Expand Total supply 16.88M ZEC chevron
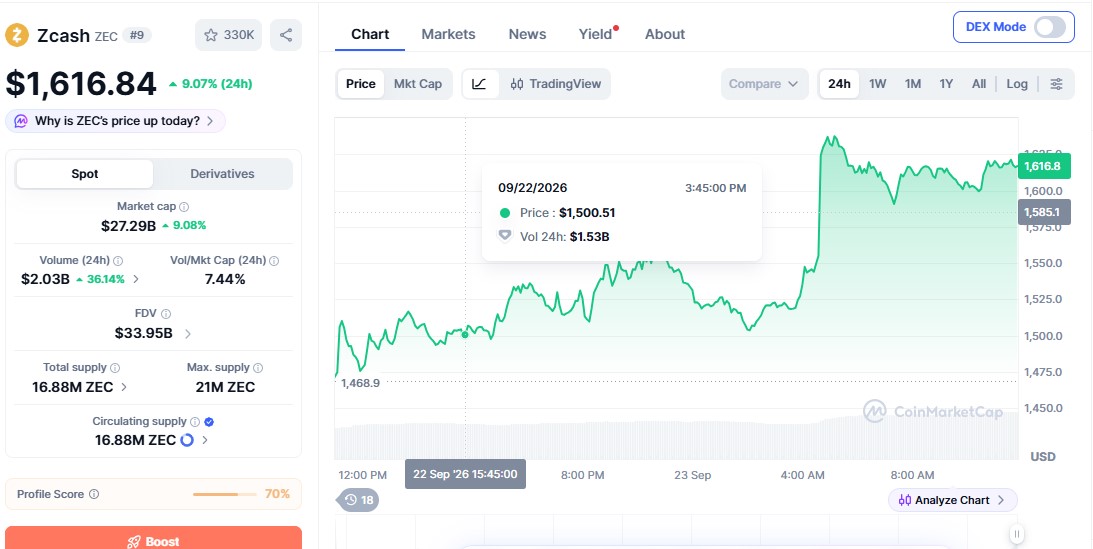1093x549 pixels. [x=124, y=387]
